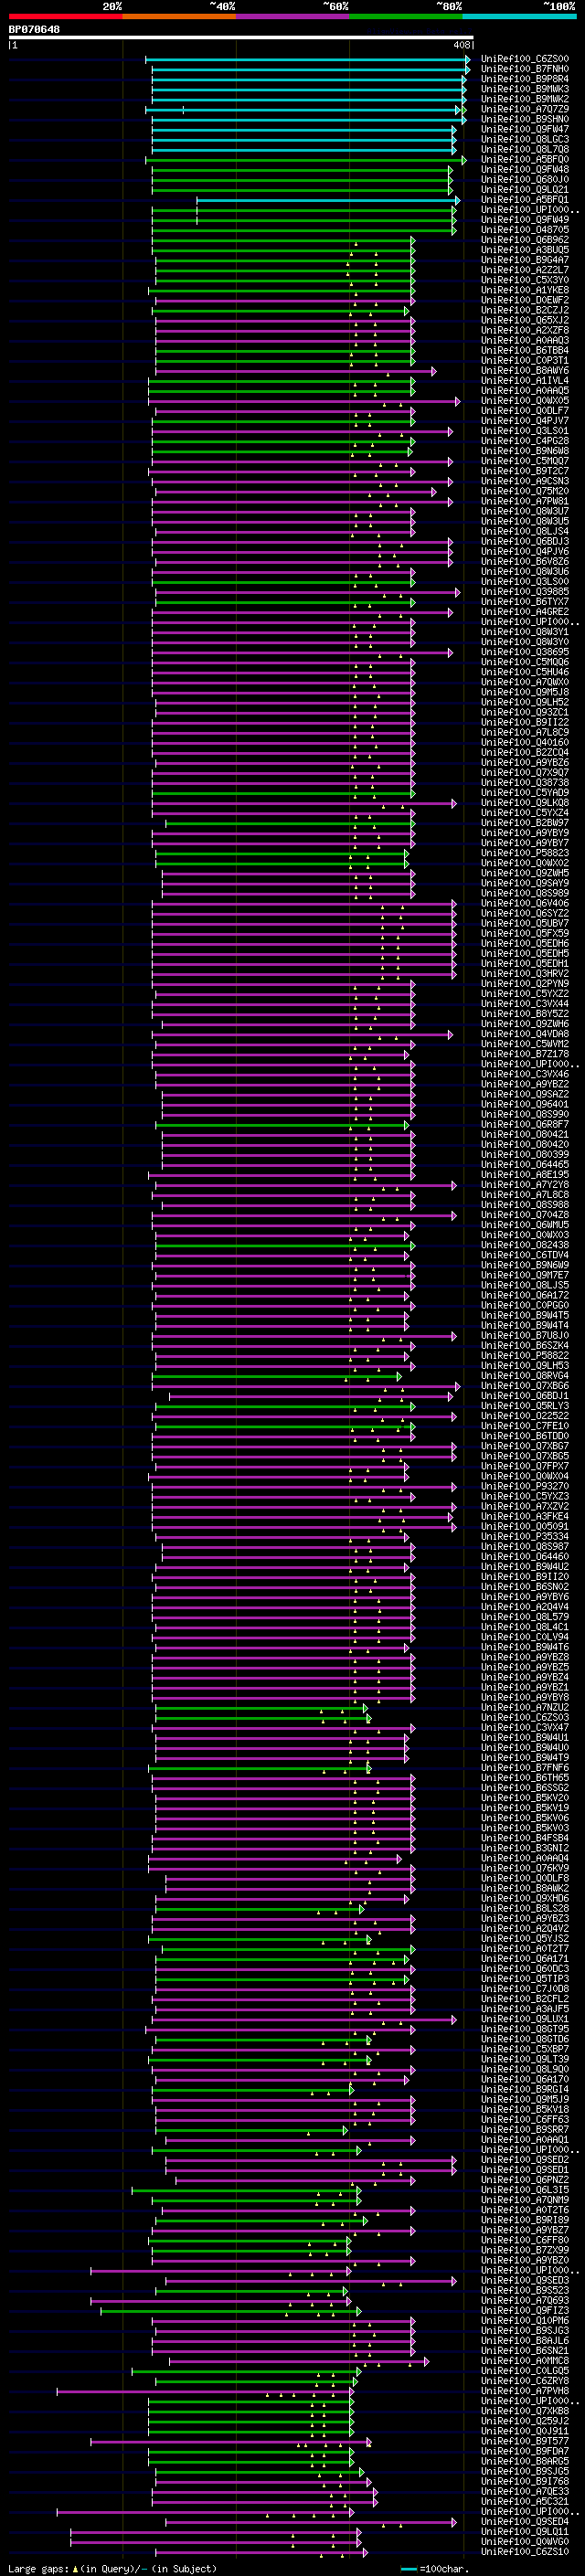585x2576 pixels.
Task: Select the UniRef100_B6TB84 label
Action: [x=525, y=350]
